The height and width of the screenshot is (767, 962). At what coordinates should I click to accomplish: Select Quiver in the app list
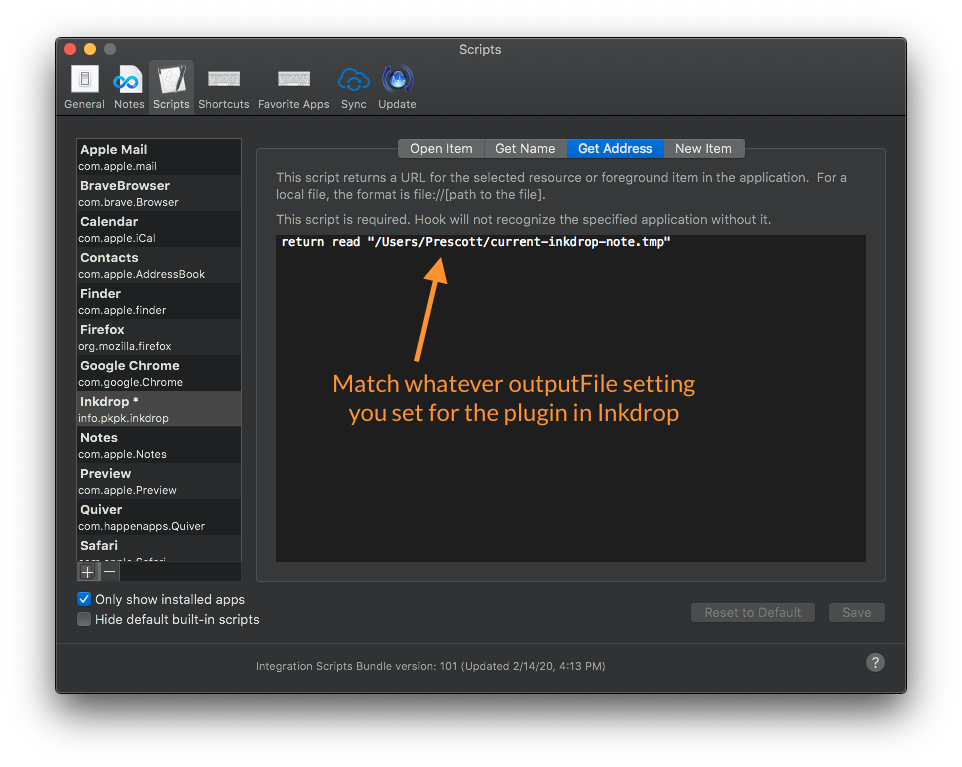click(x=159, y=517)
